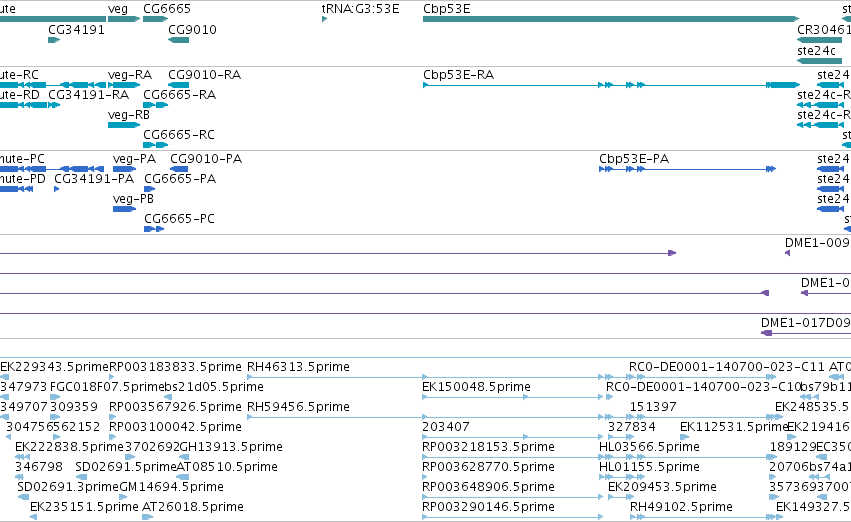Click the CG9010 gene label
Viewport: 851px width, 522px height.
192,29
